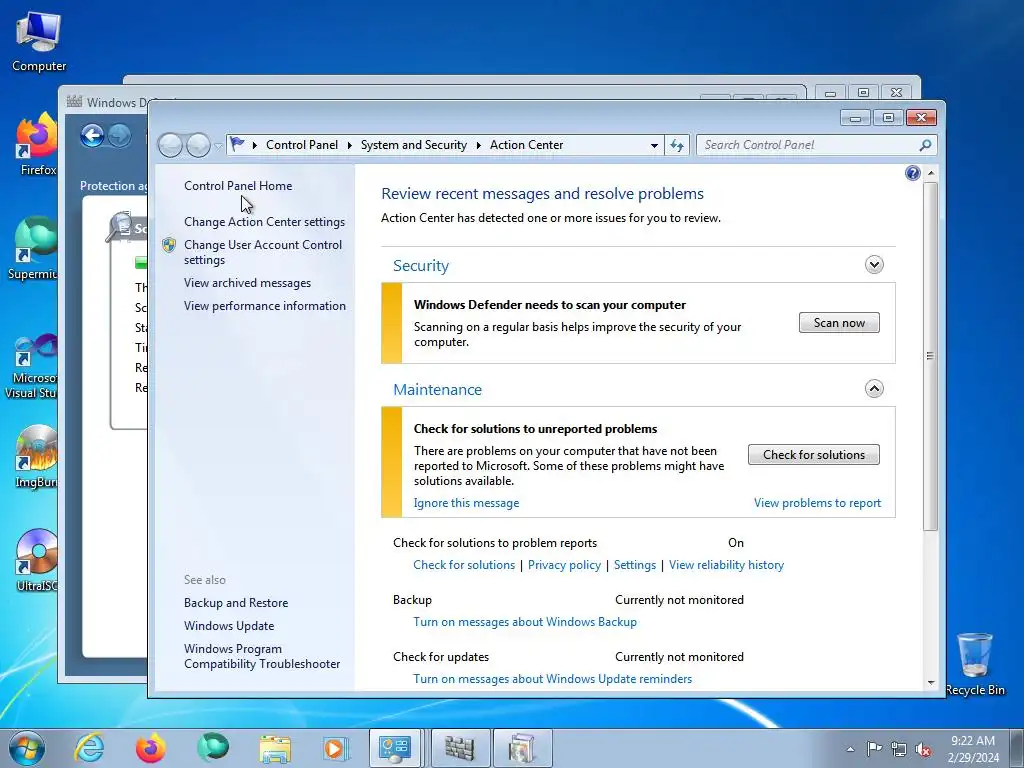Click the search magnifier in Control Panel

point(925,145)
